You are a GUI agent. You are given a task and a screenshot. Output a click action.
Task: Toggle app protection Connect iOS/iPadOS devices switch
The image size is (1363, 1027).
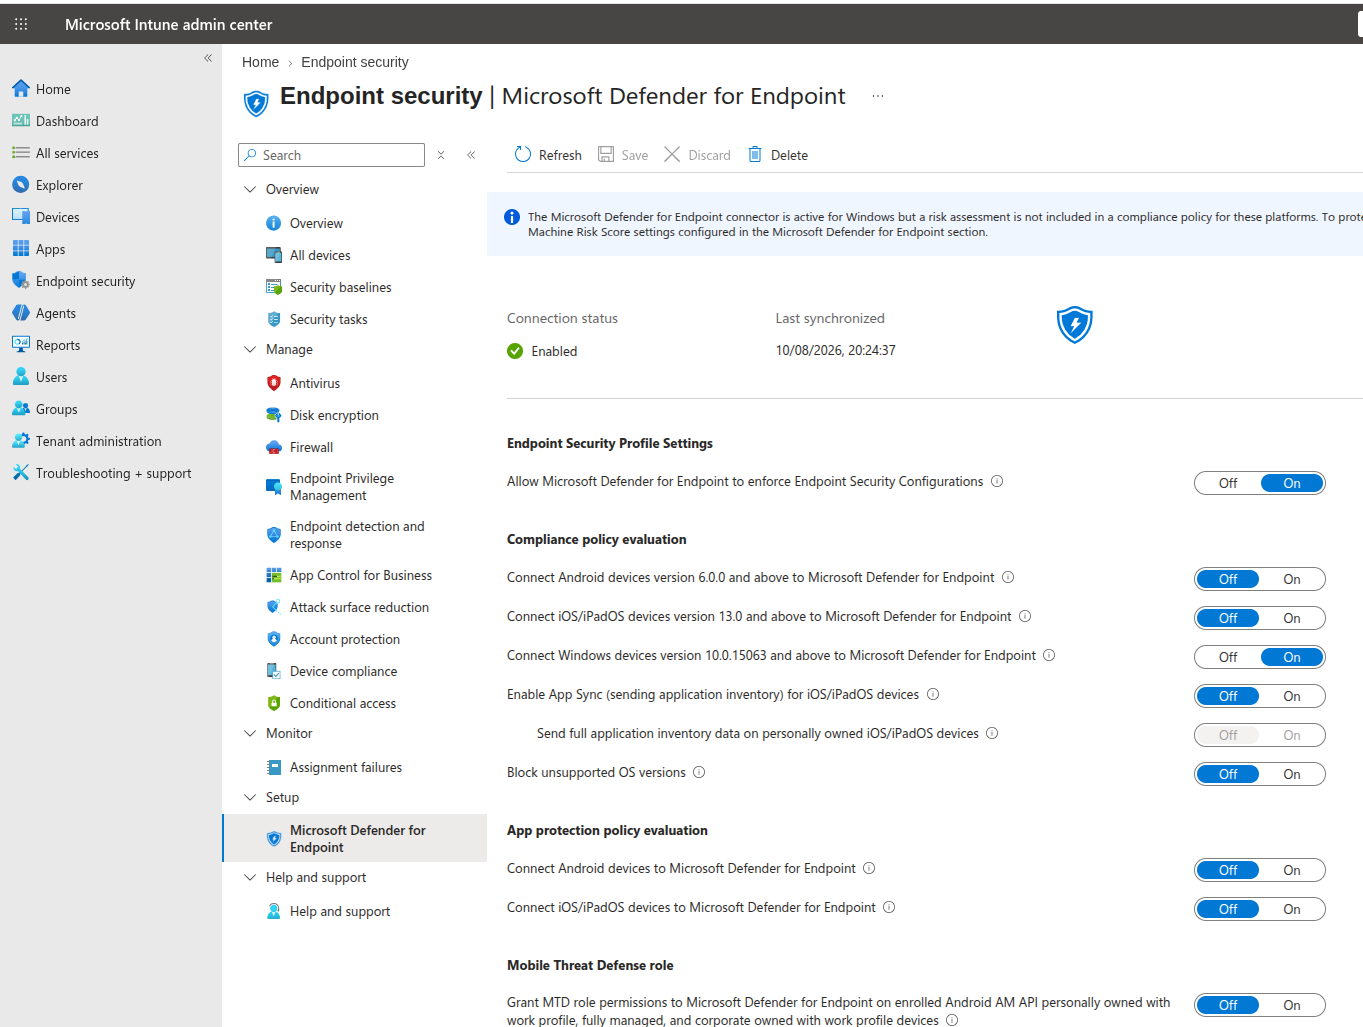(1259, 909)
